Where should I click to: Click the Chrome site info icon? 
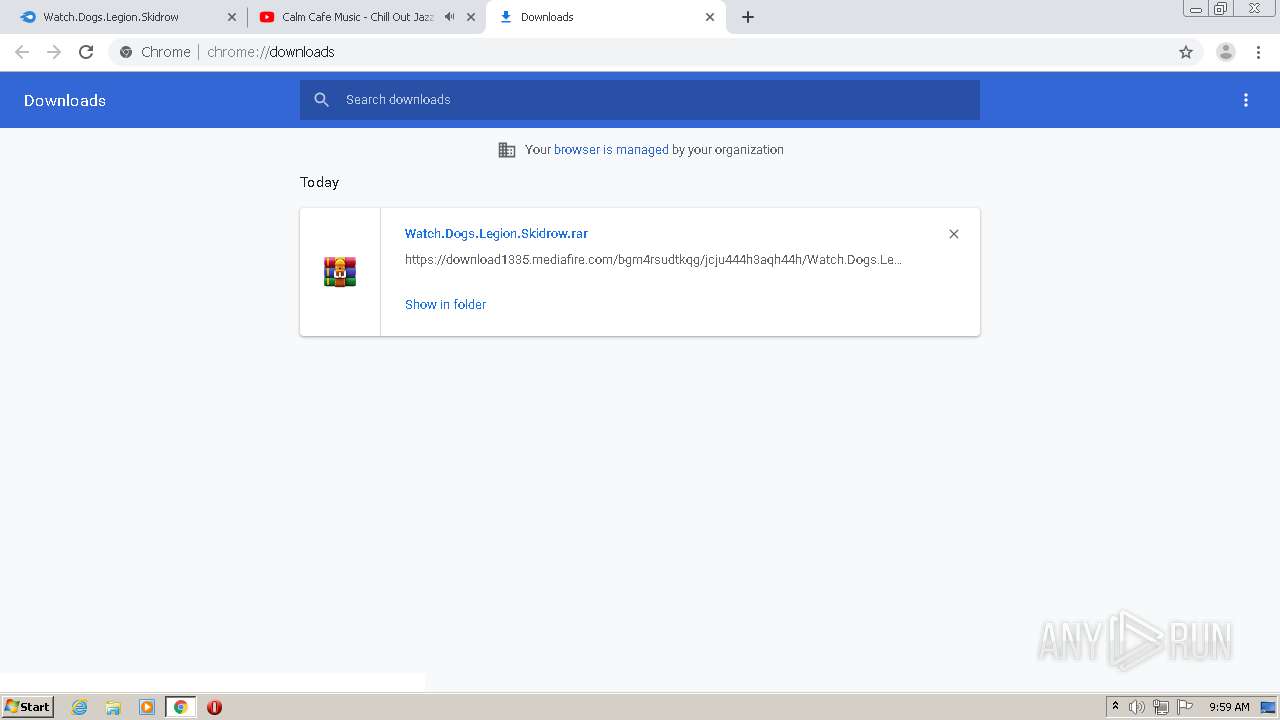pyautogui.click(x=126, y=52)
